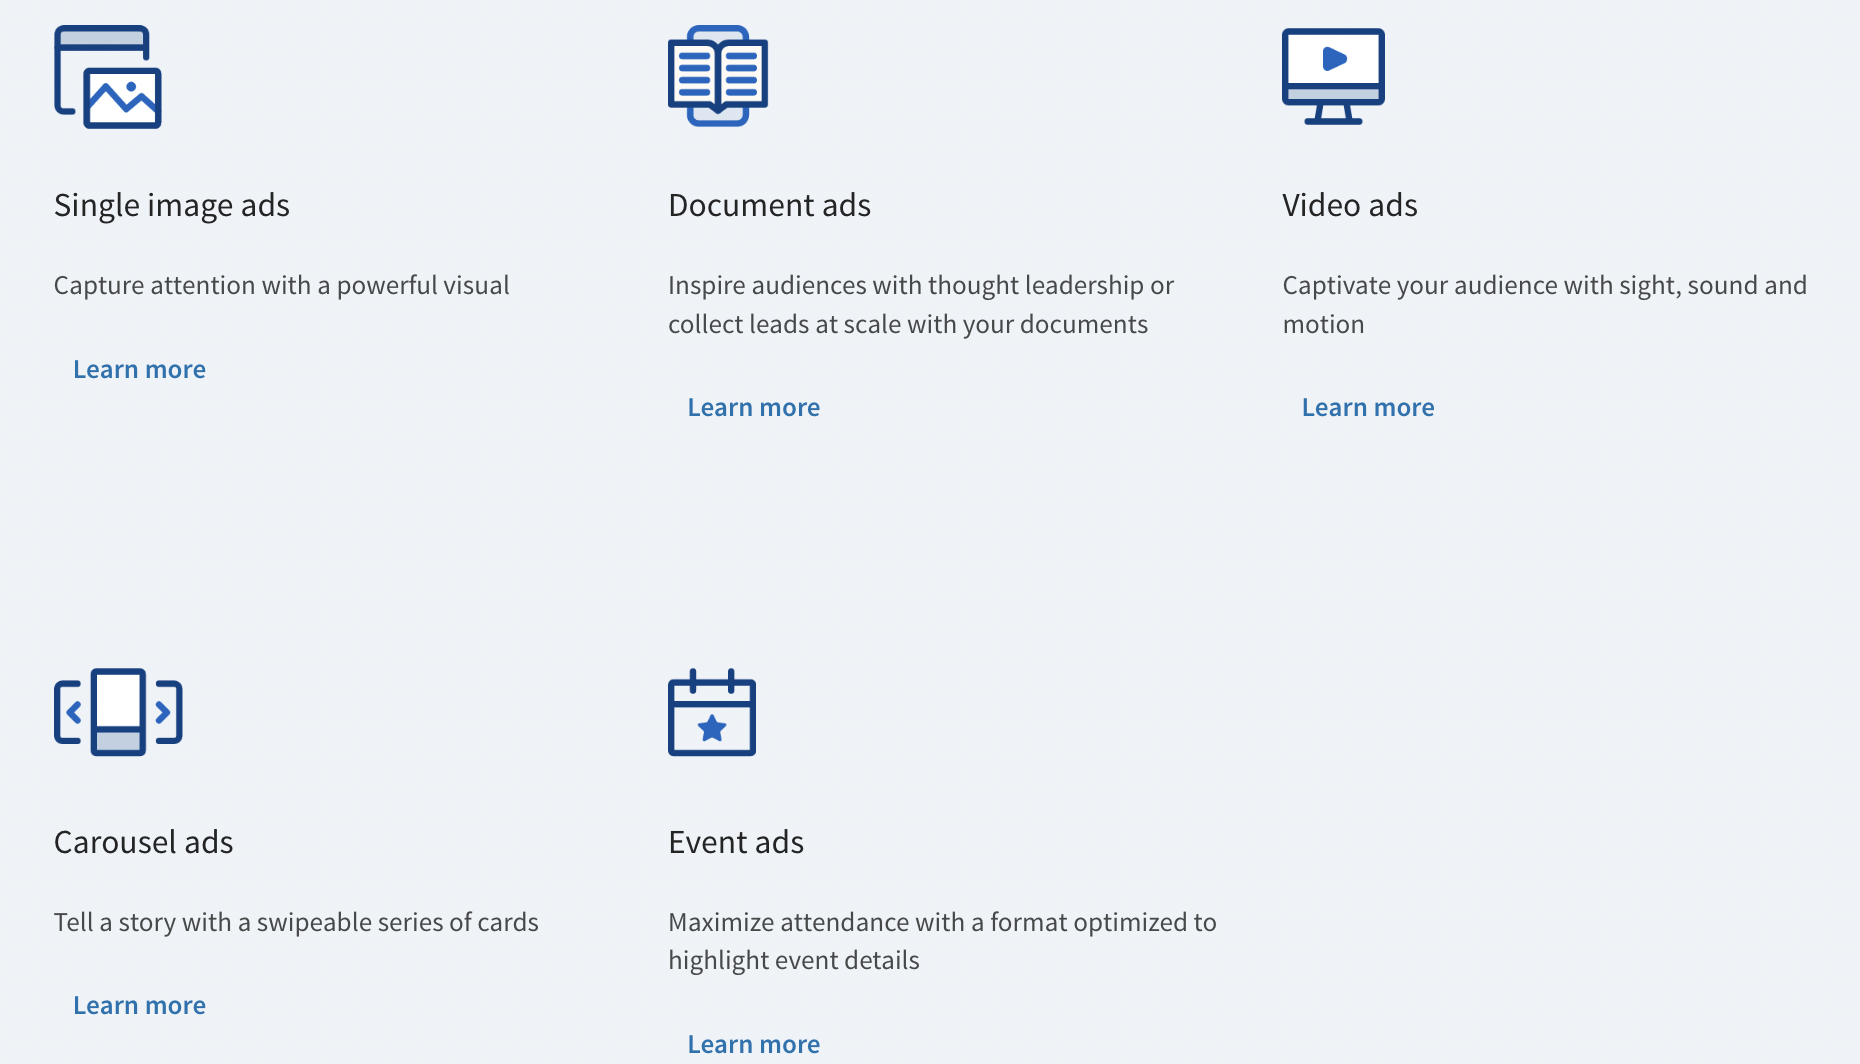Click the Single image ads heading

click(x=172, y=205)
